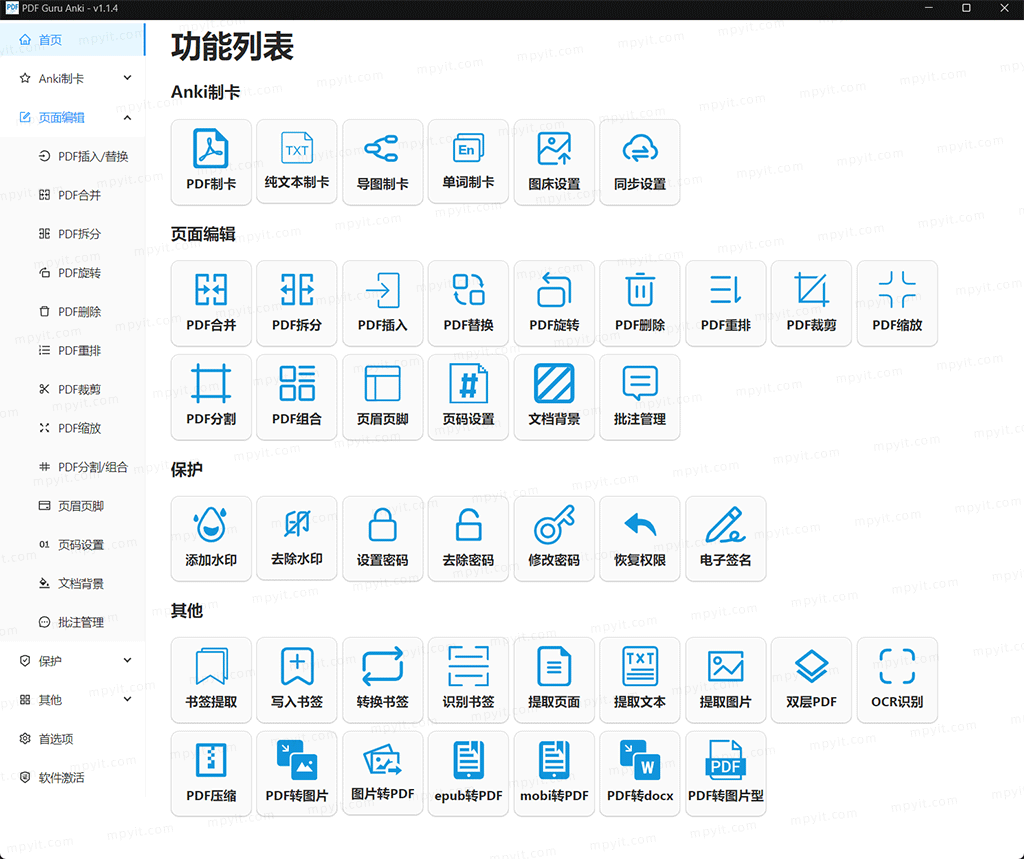Open the PDF制卡 tool
This screenshot has width=1024, height=859.
(x=211, y=162)
